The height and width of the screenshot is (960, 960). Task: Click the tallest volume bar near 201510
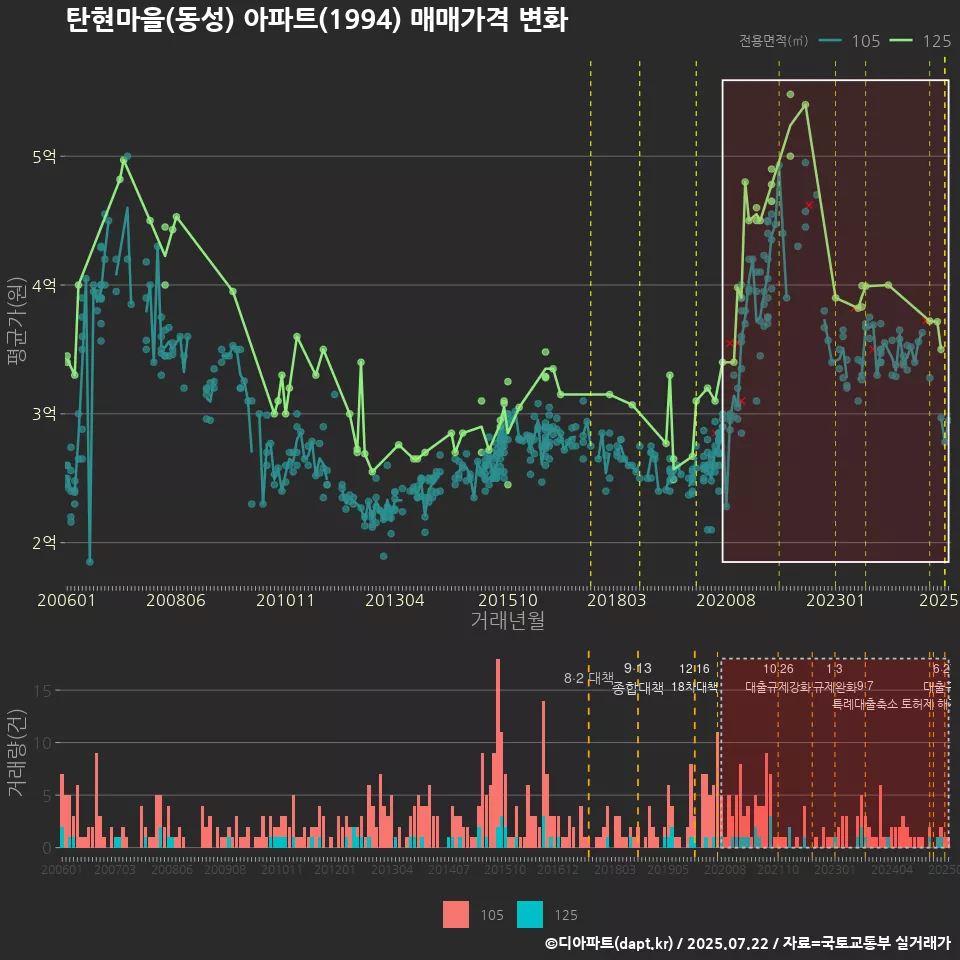[498, 753]
